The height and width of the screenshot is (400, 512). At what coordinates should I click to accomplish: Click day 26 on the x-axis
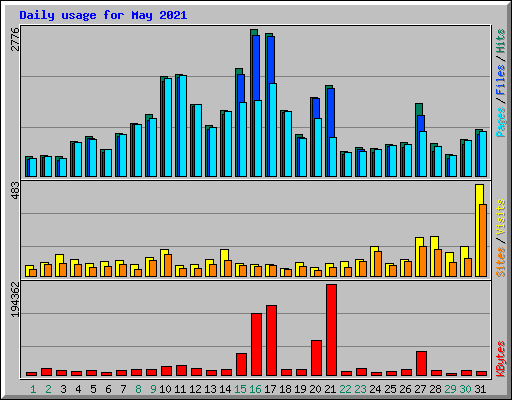click(405, 389)
